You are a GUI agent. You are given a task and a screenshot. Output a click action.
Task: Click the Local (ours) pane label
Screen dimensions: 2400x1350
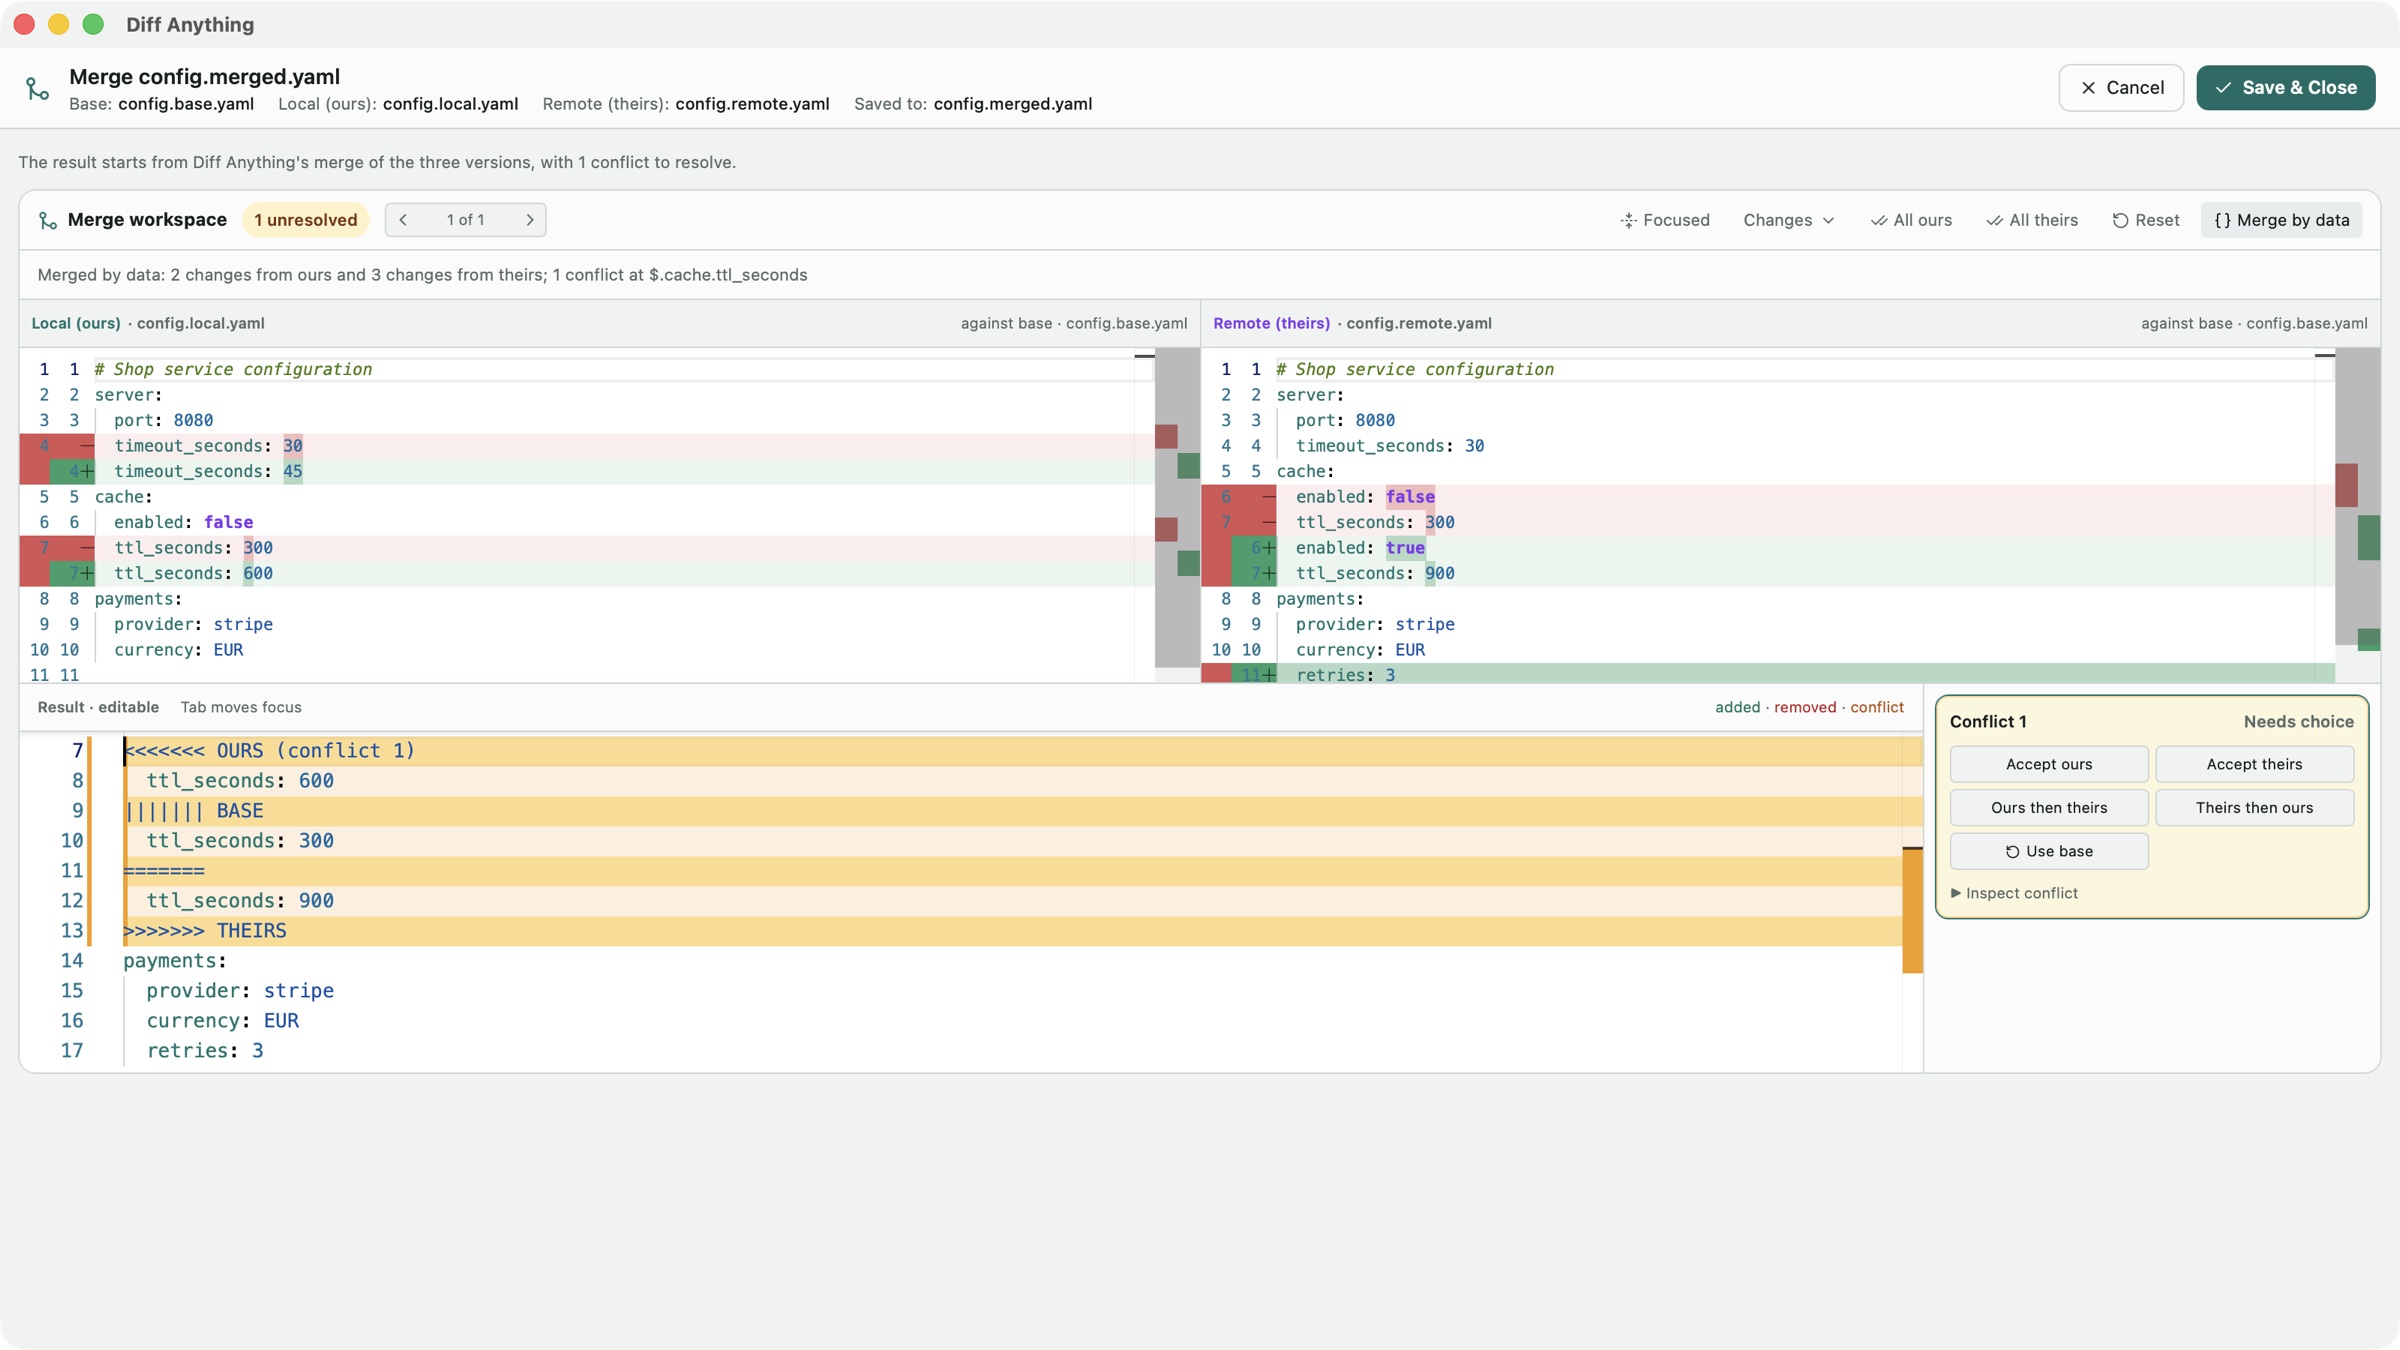76,324
